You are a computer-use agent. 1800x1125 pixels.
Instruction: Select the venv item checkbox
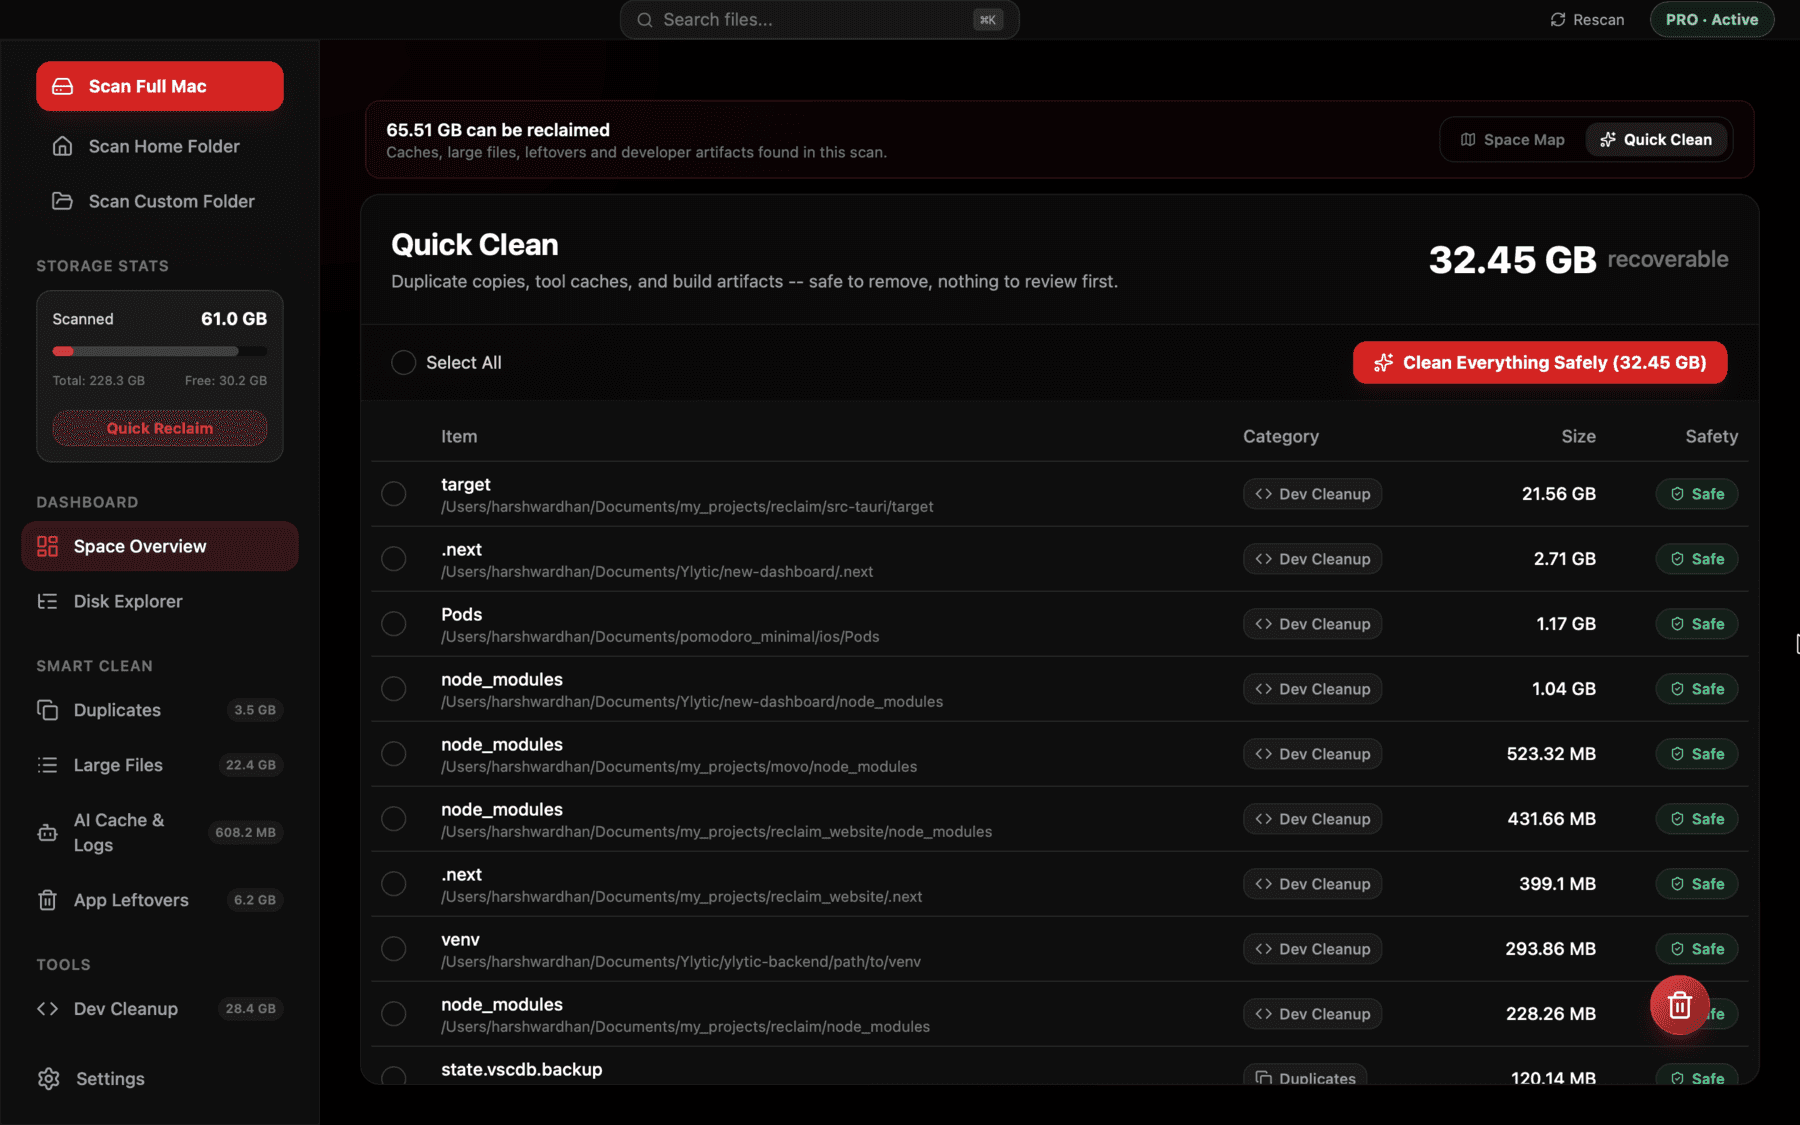pyautogui.click(x=394, y=949)
